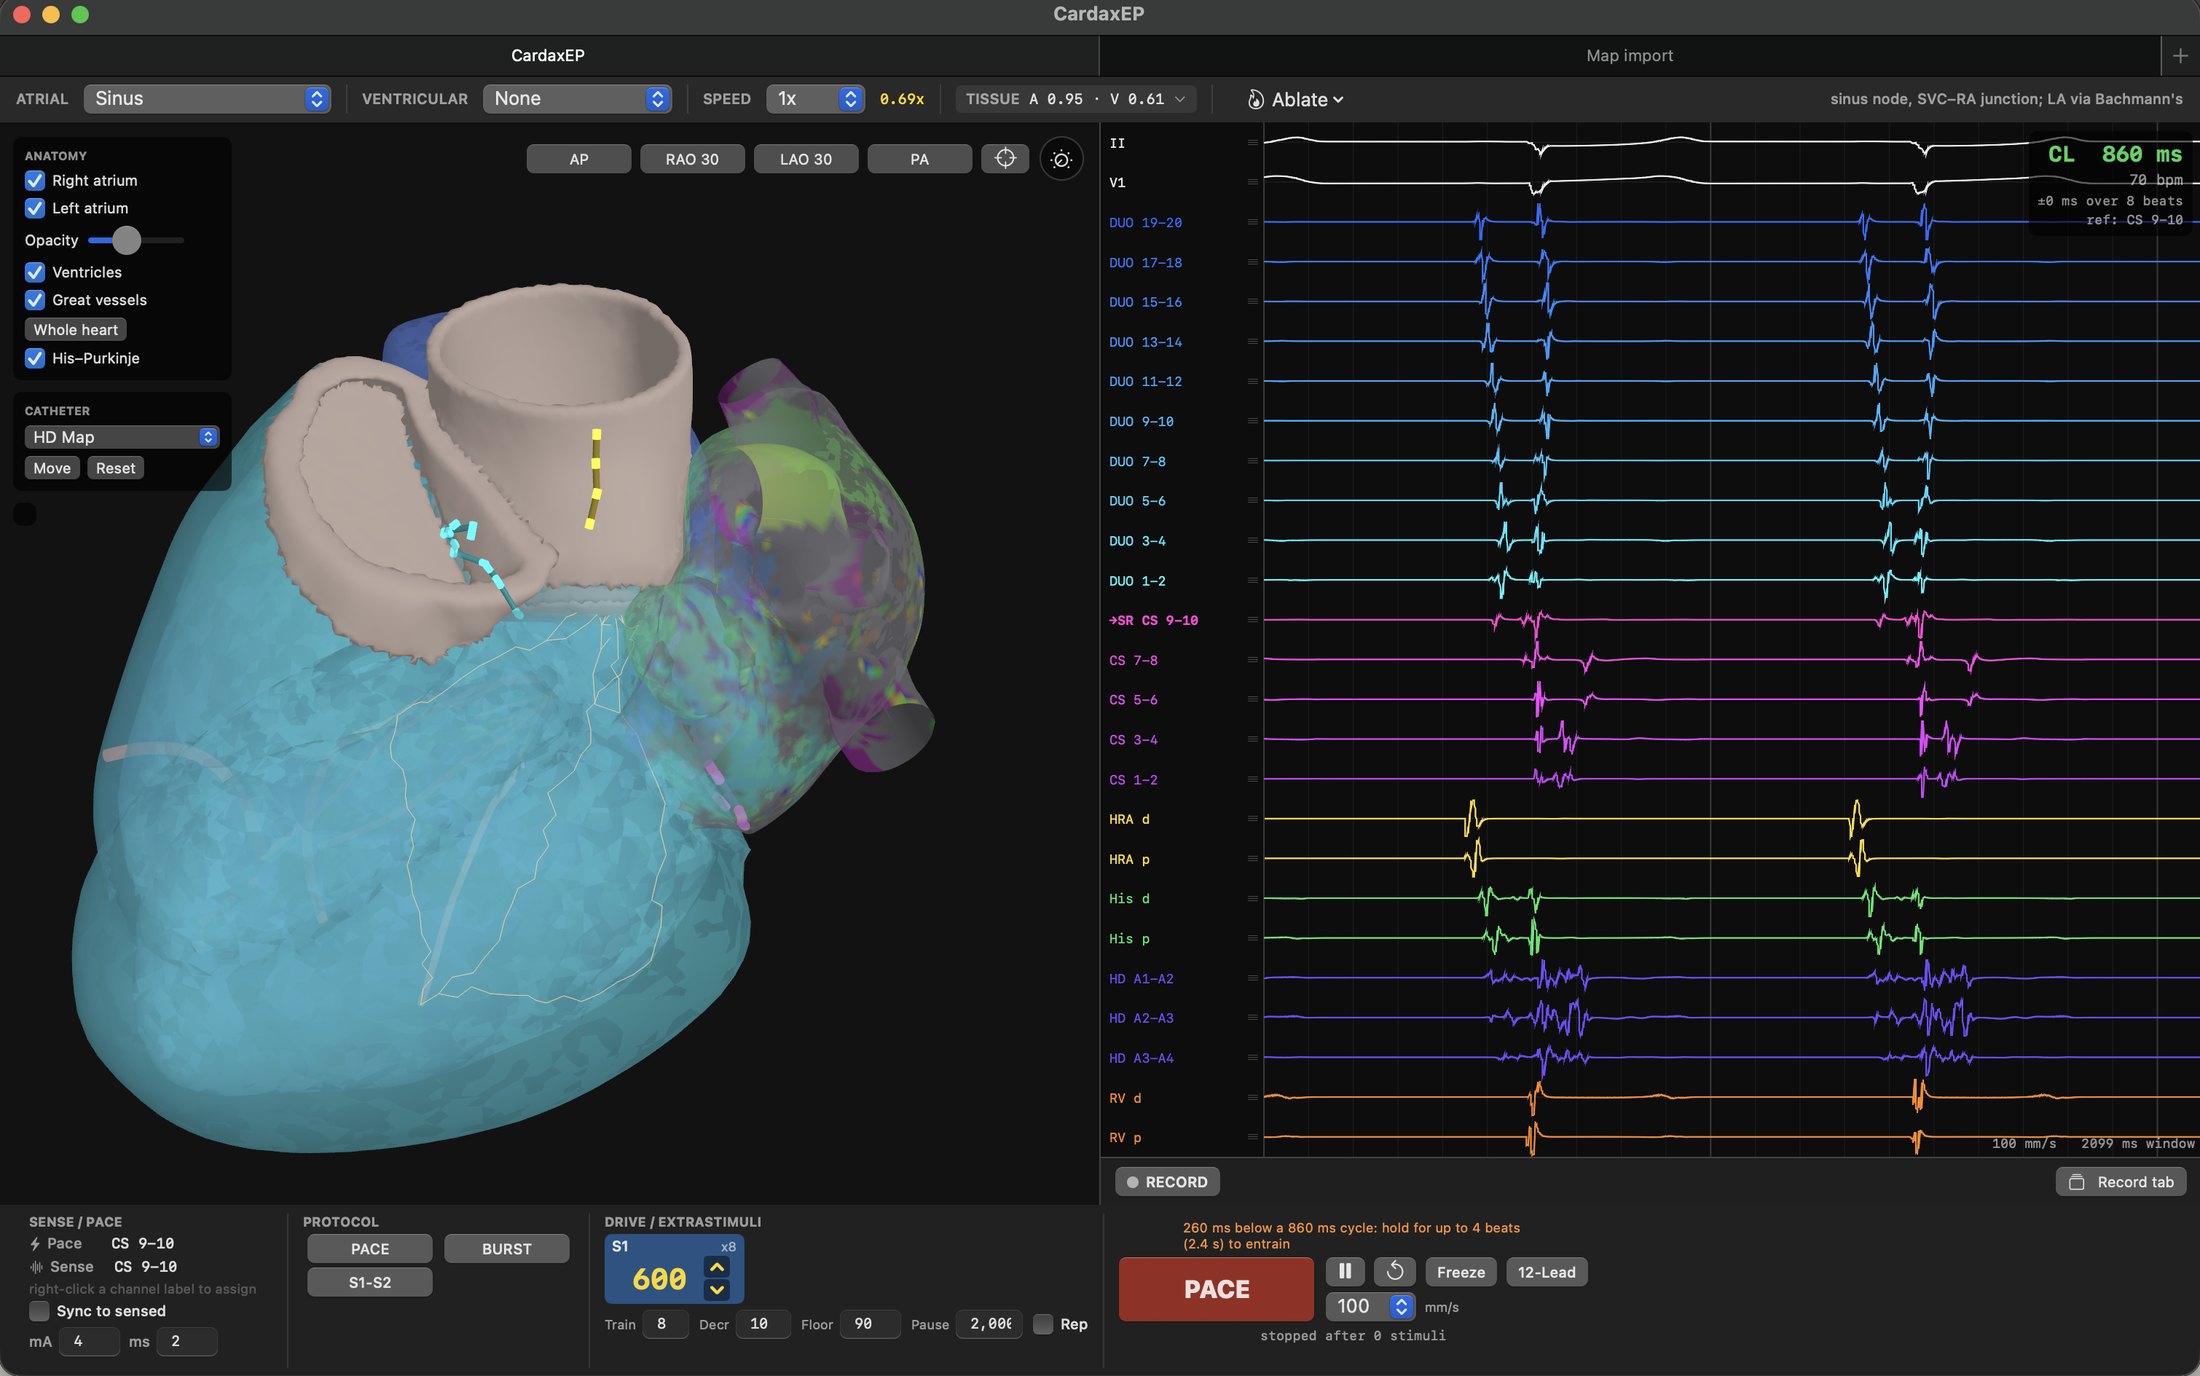
Task: Click the sweep speed stepper arrows
Action: [x=1401, y=1306]
